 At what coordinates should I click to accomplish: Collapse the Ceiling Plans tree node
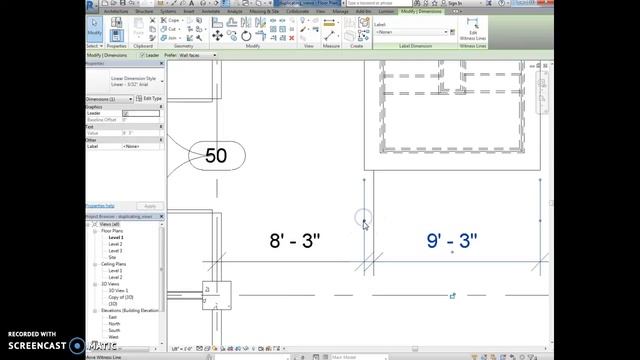95,264
